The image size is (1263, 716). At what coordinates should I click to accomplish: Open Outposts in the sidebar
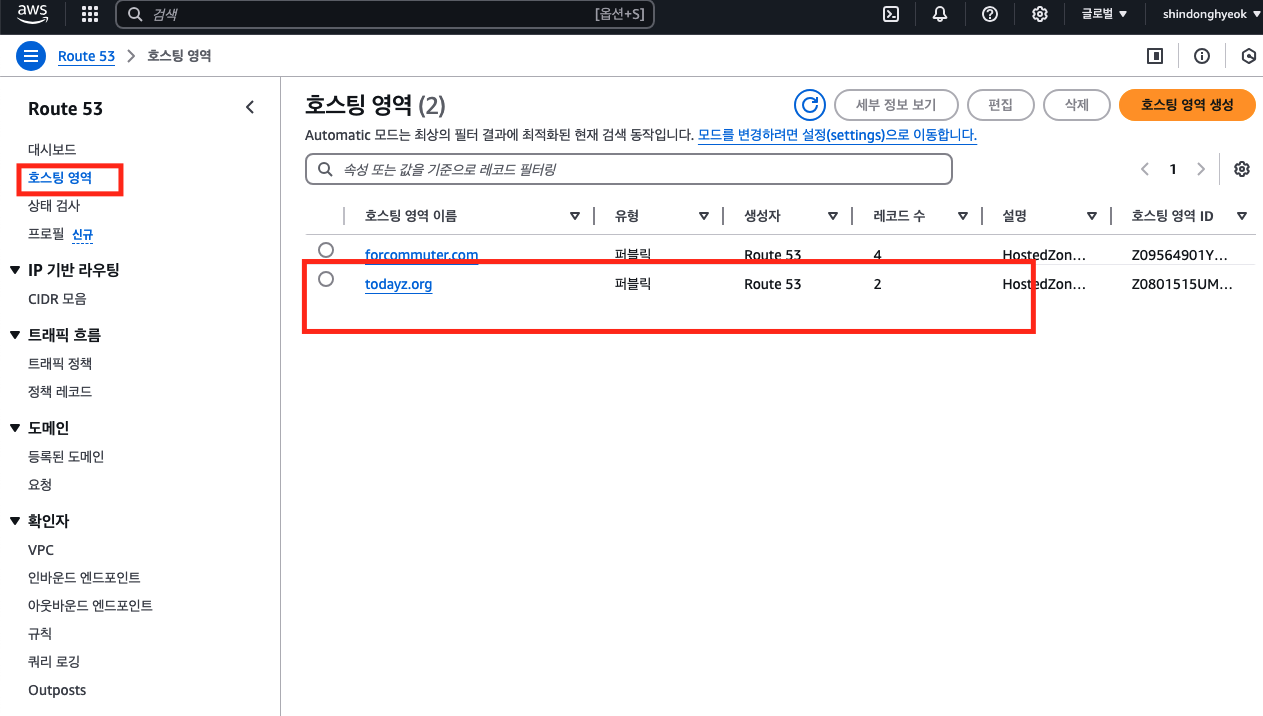tap(57, 690)
